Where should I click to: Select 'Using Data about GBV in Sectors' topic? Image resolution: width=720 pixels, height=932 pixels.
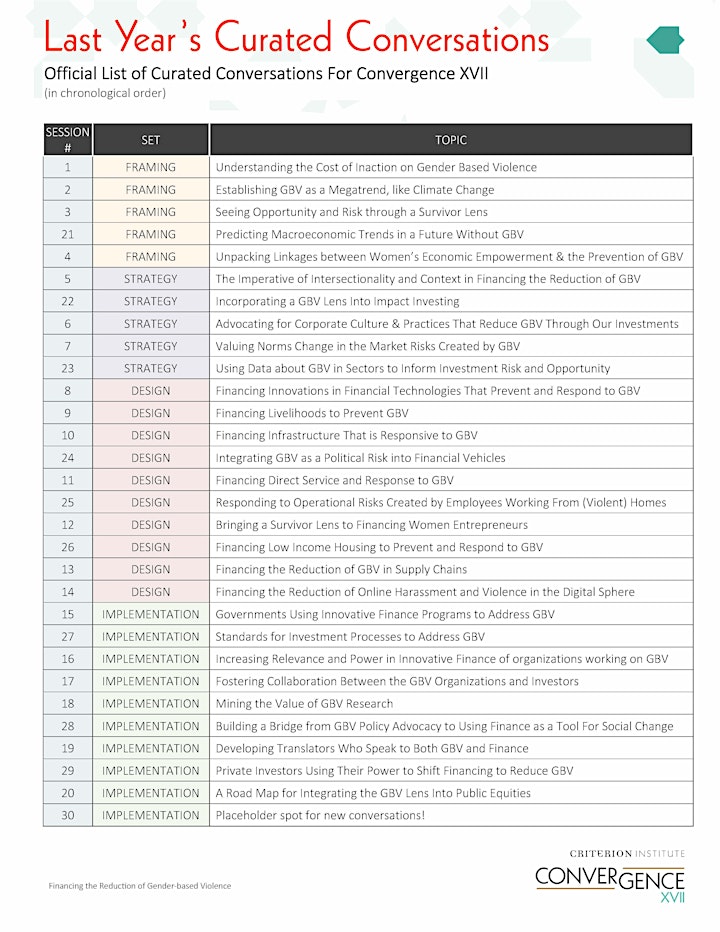point(413,369)
